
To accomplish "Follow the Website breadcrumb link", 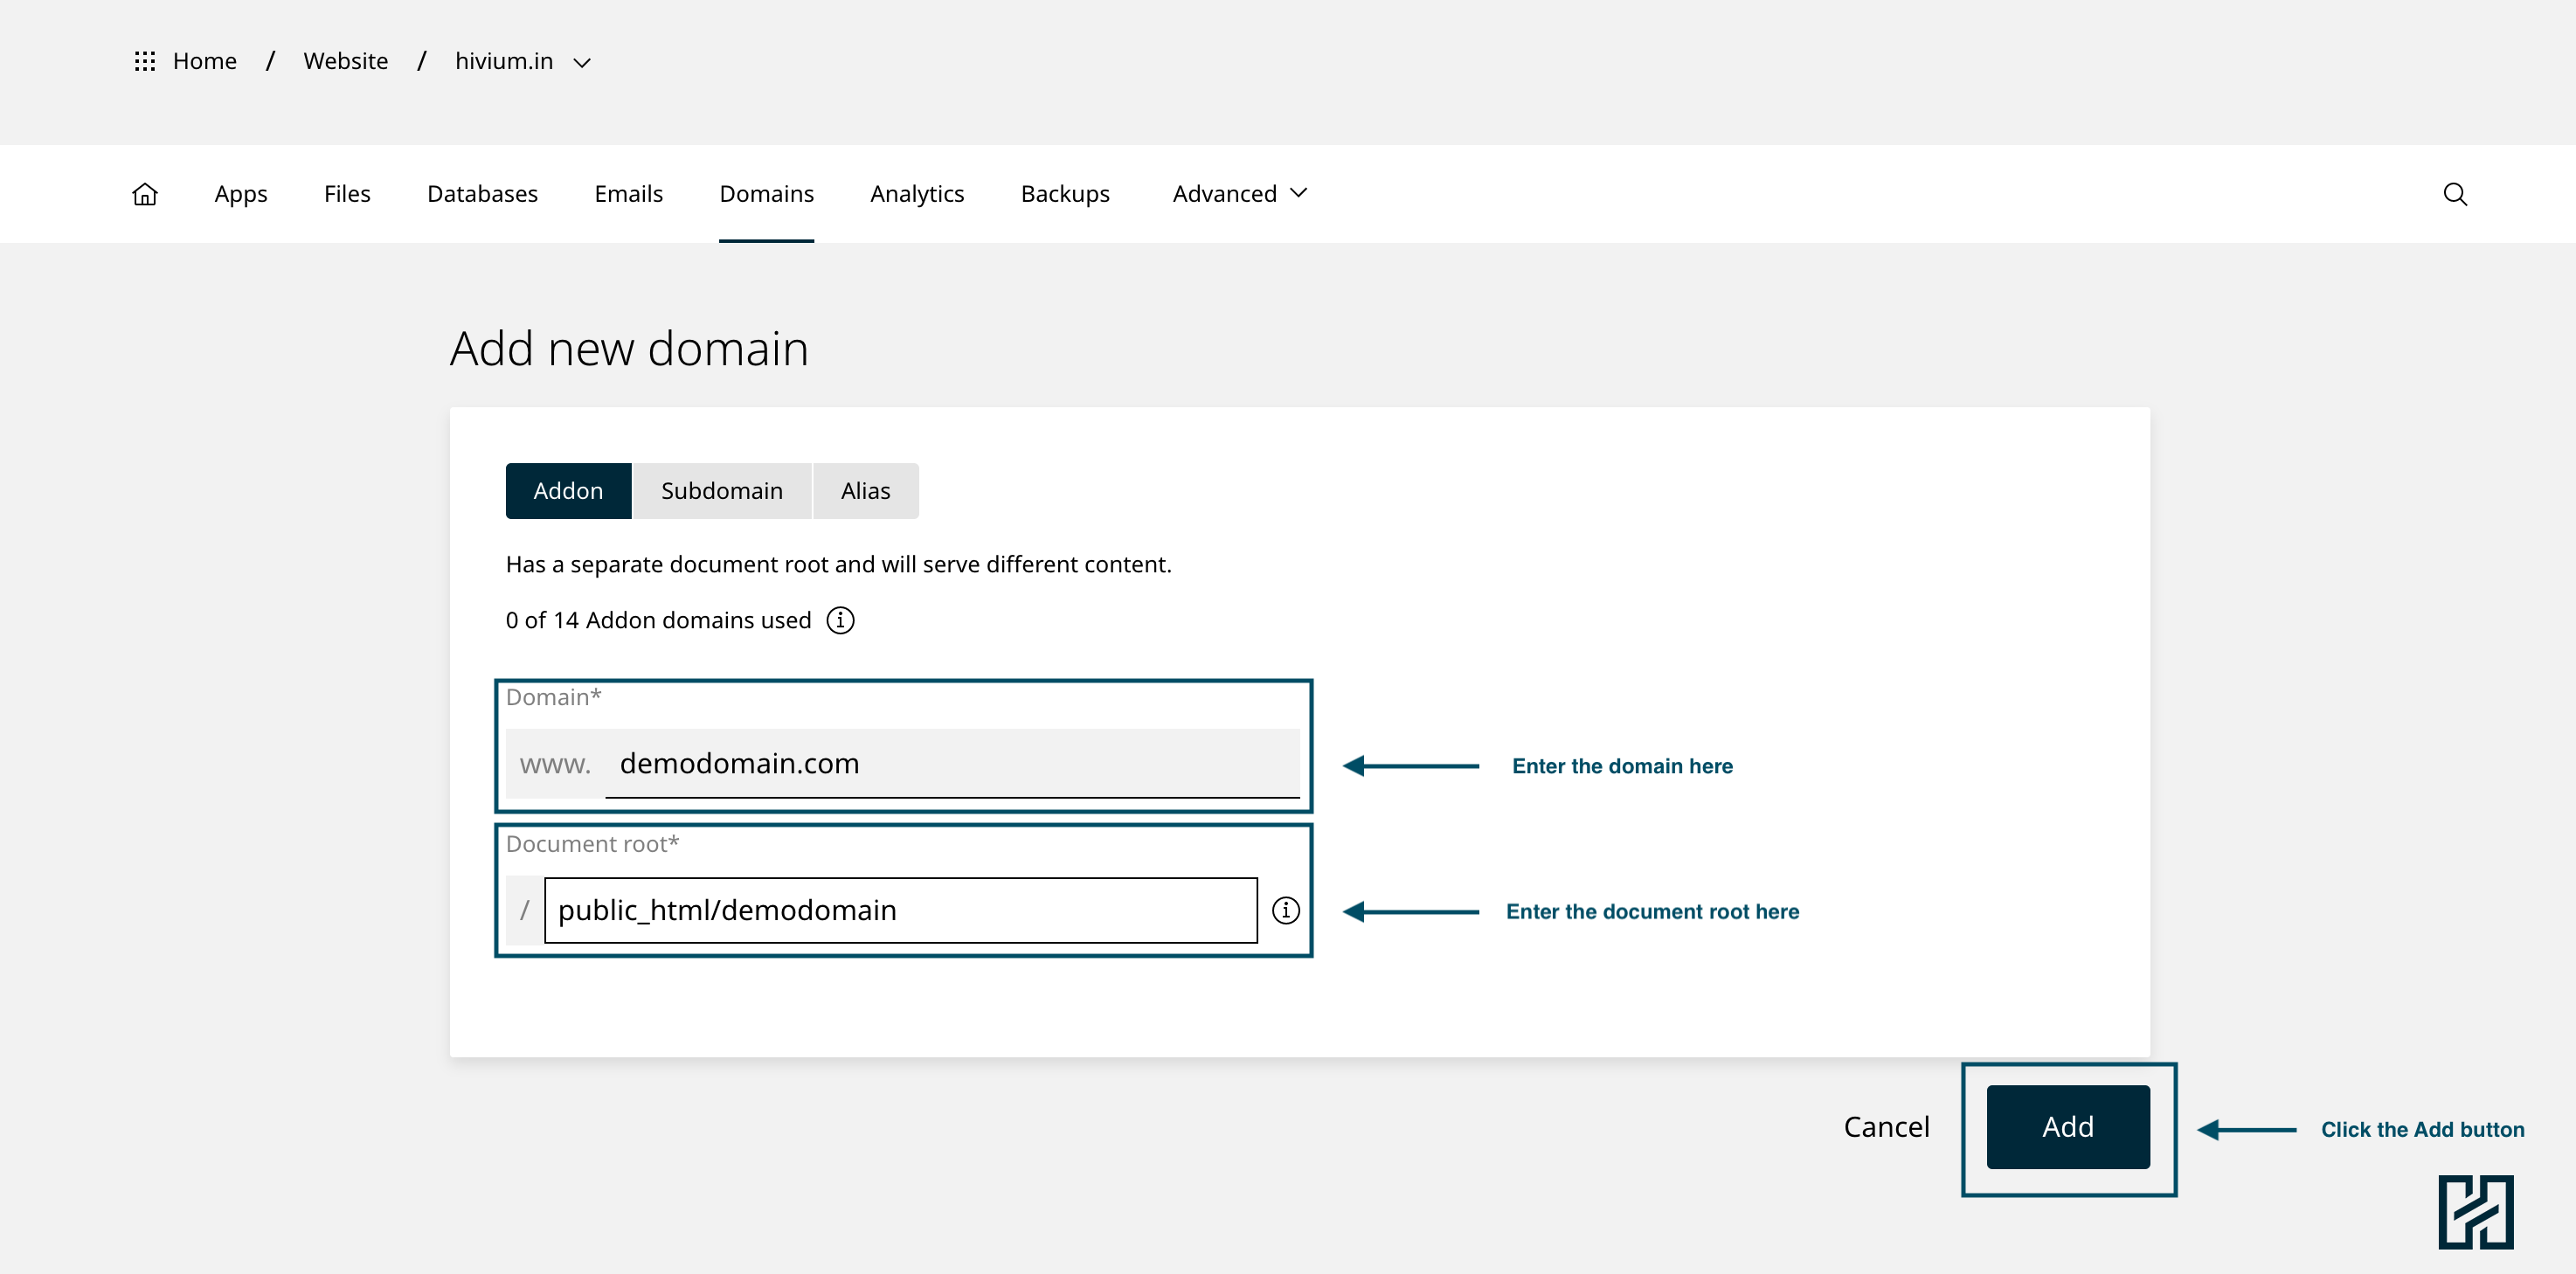I will (345, 62).
